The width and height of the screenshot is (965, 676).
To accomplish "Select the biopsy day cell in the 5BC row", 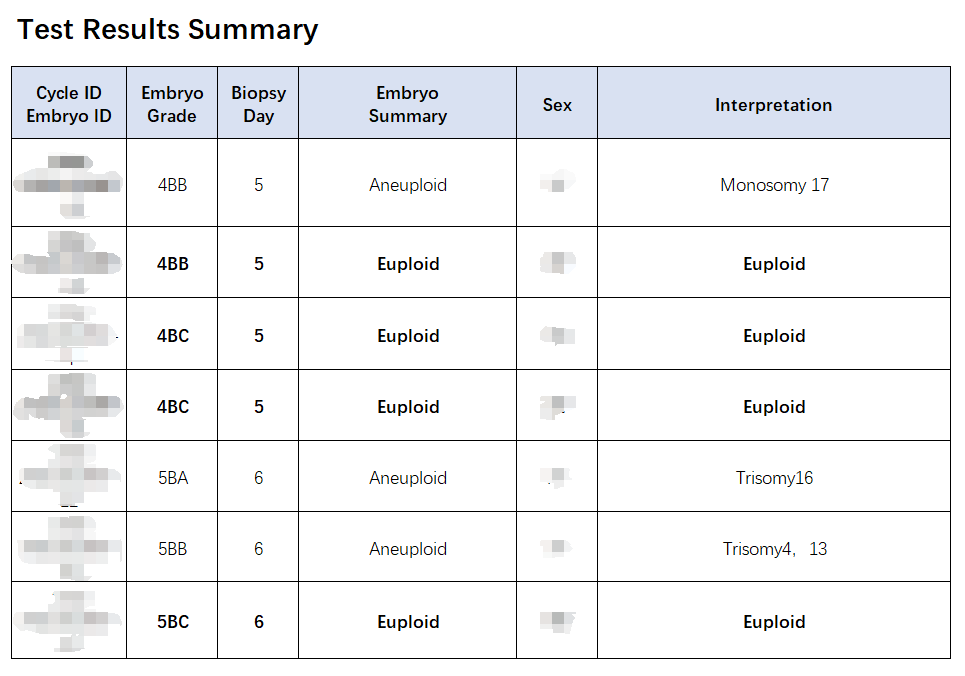I will click(x=258, y=622).
